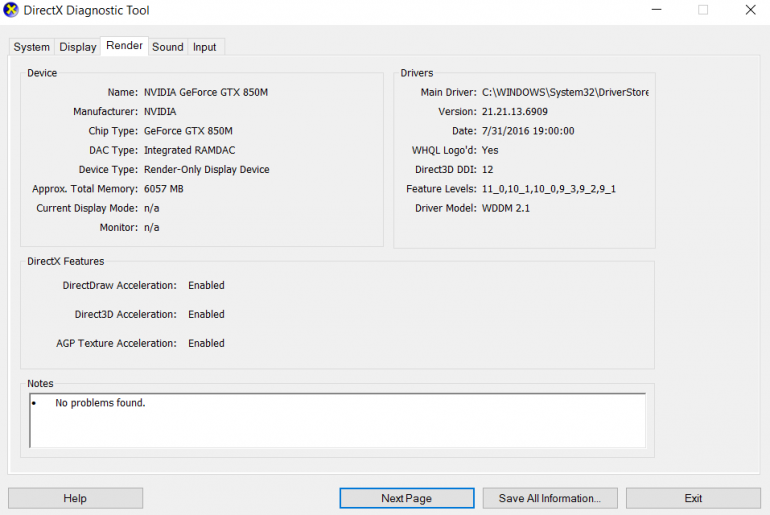Click the DirectX Features group heading

(66, 261)
